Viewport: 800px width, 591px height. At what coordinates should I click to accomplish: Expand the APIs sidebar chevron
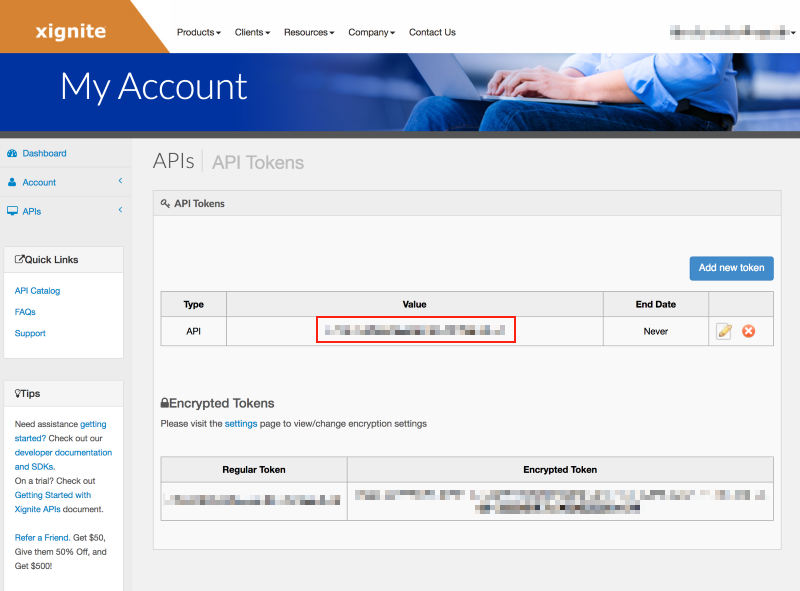click(120, 210)
